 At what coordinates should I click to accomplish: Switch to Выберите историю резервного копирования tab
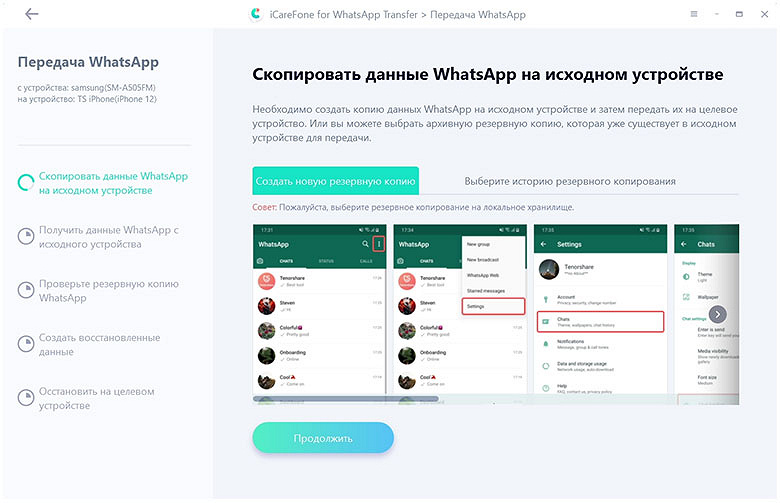coord(570,181)
